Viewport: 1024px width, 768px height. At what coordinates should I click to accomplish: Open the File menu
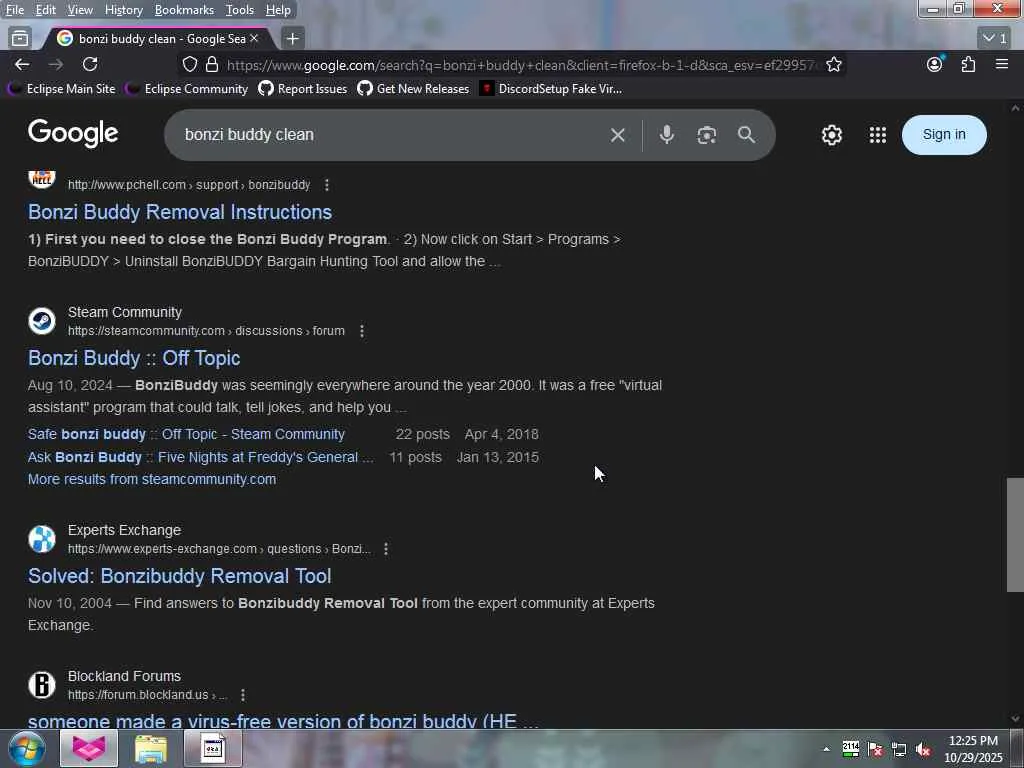(15, 10)
